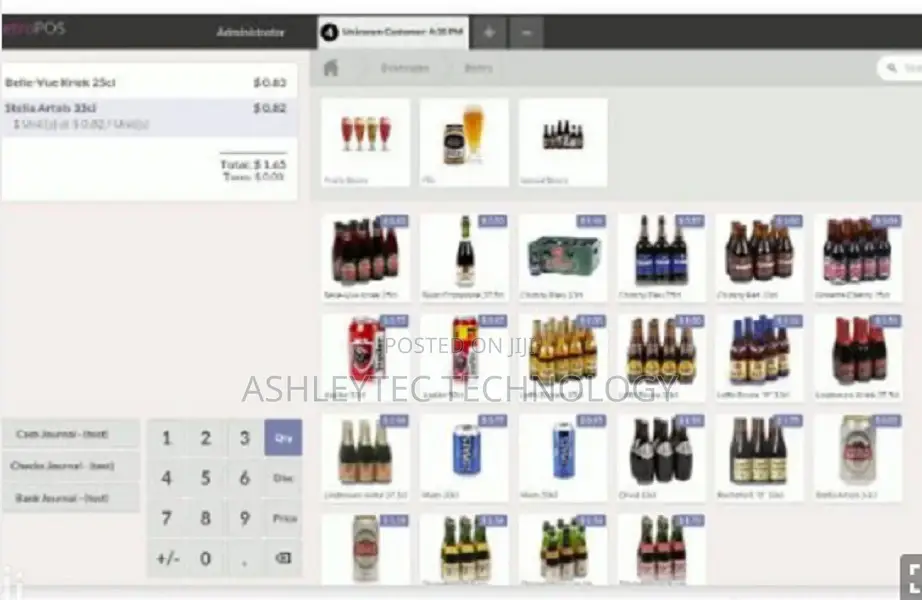Tap numpad key 6
This screenshot has height=600, width=922.
(244, 478)
